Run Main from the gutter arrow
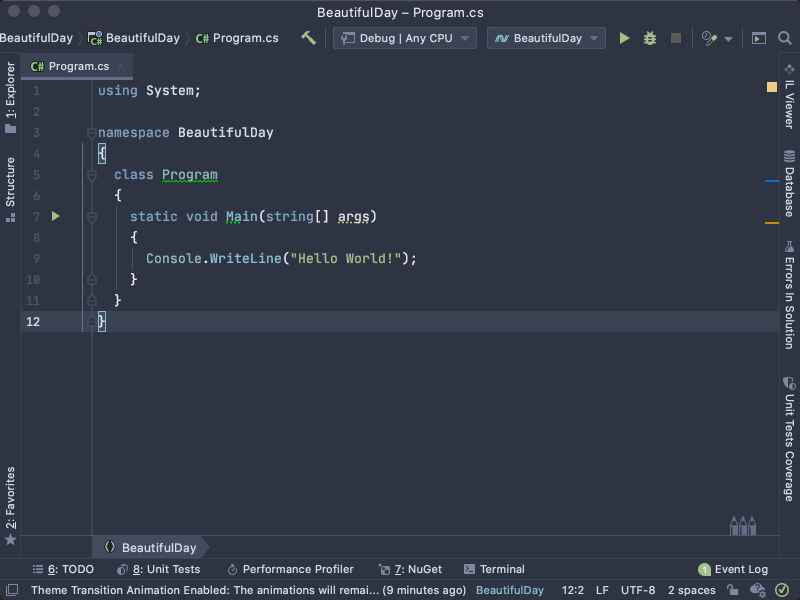 (56, 216)
